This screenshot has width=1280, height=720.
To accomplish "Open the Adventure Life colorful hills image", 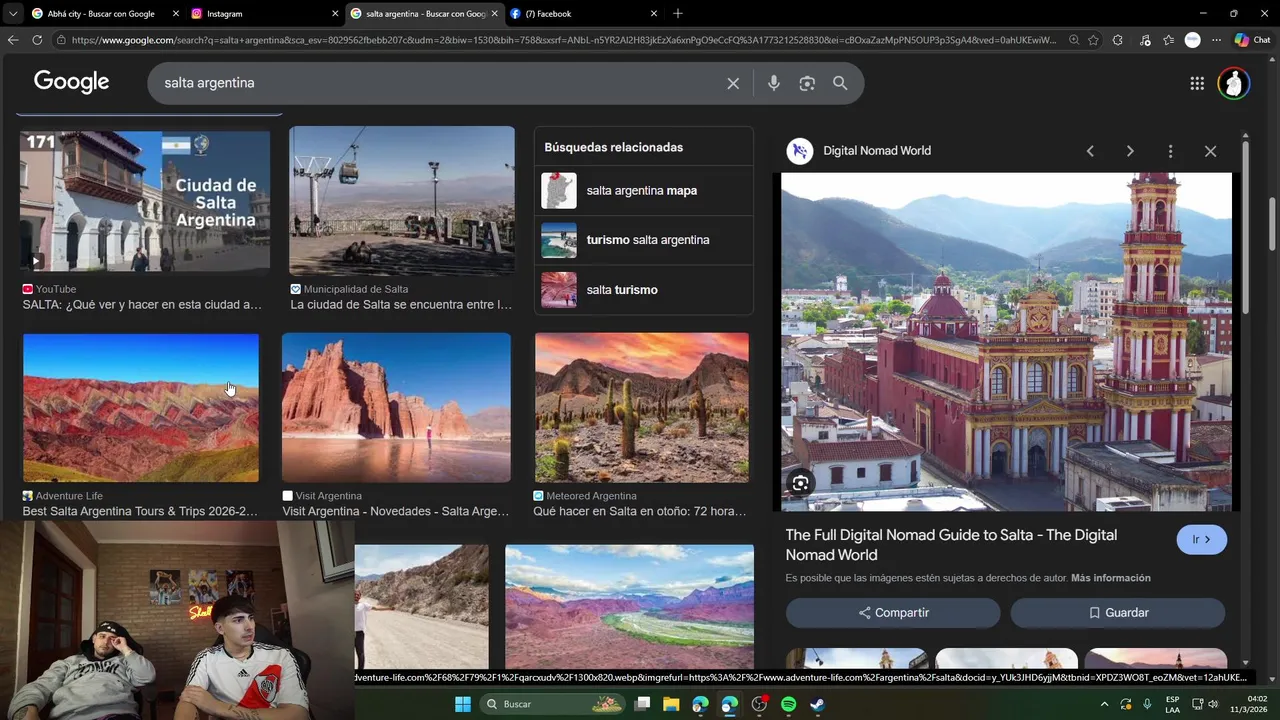I will point(141,408).
